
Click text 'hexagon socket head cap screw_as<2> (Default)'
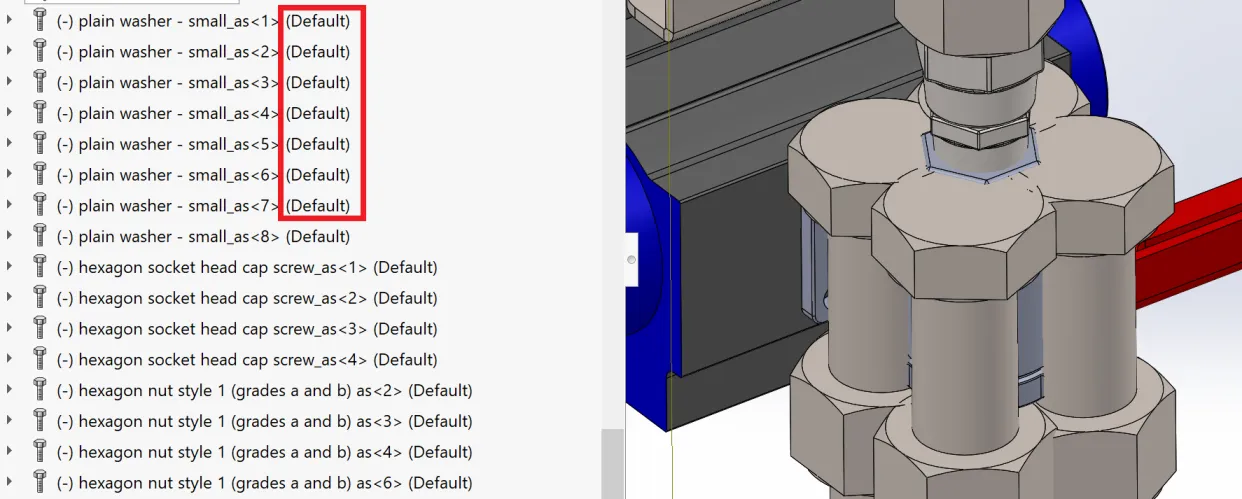coord(258,298)
